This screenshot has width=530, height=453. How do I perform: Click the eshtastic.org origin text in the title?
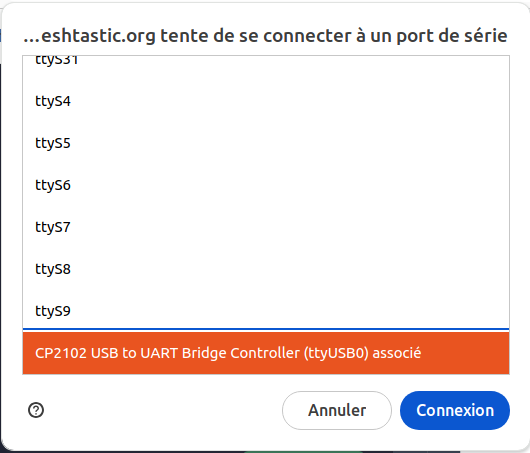tap(89, 36)
